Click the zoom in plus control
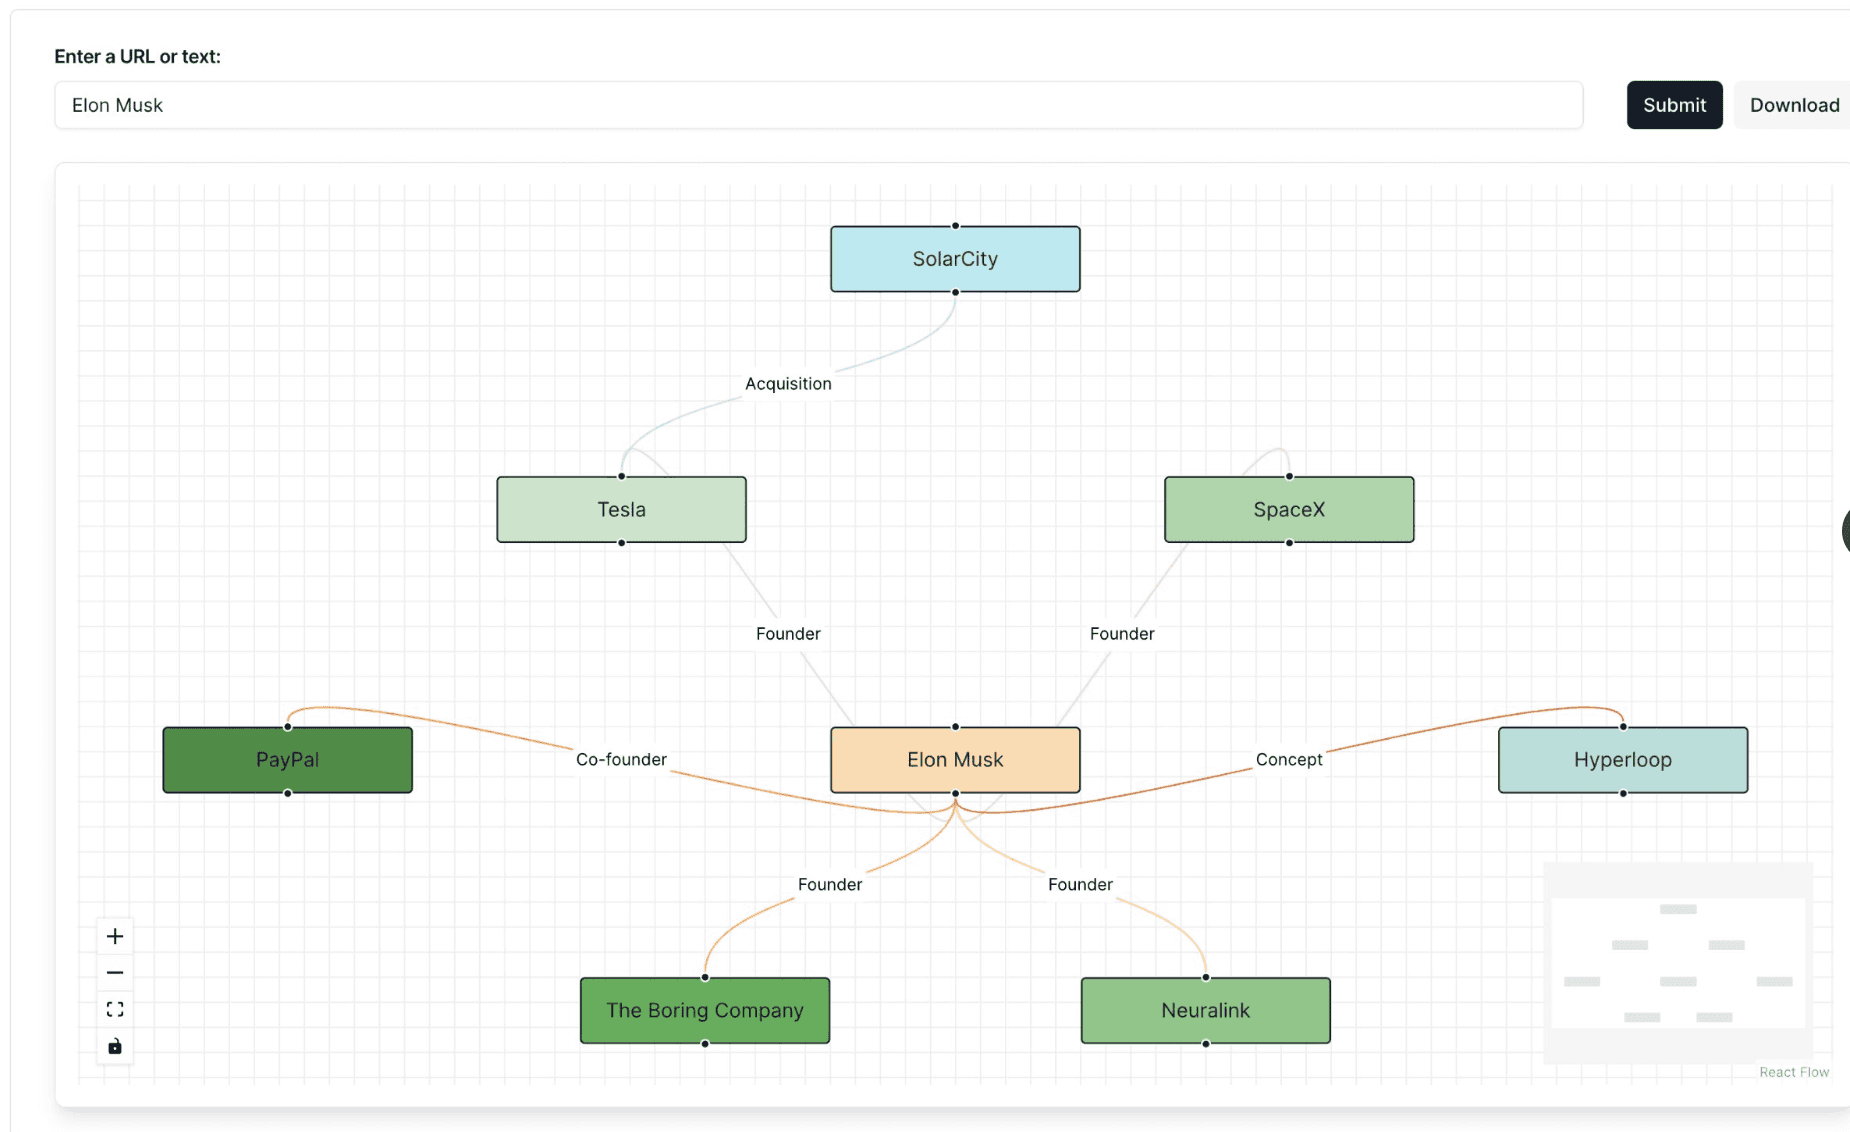Image resolution: width=1850 pixels, height=1132 pixels. 115,936
